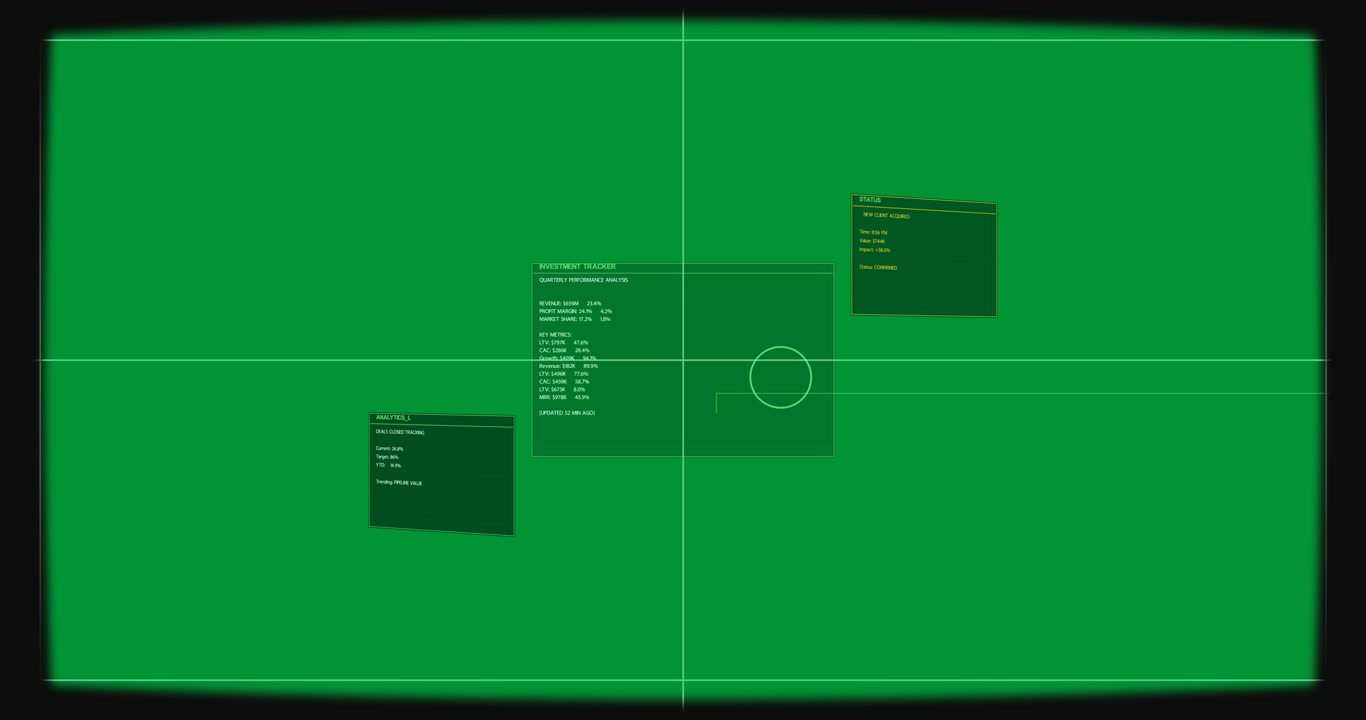
Task: Click the Trending: PIPELINE VALUE line
Action: tap(399, 483)
